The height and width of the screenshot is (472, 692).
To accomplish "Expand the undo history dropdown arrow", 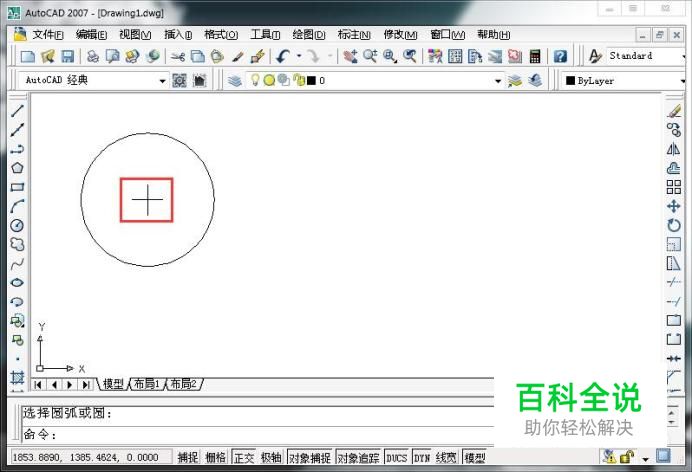I will (299, 56).
